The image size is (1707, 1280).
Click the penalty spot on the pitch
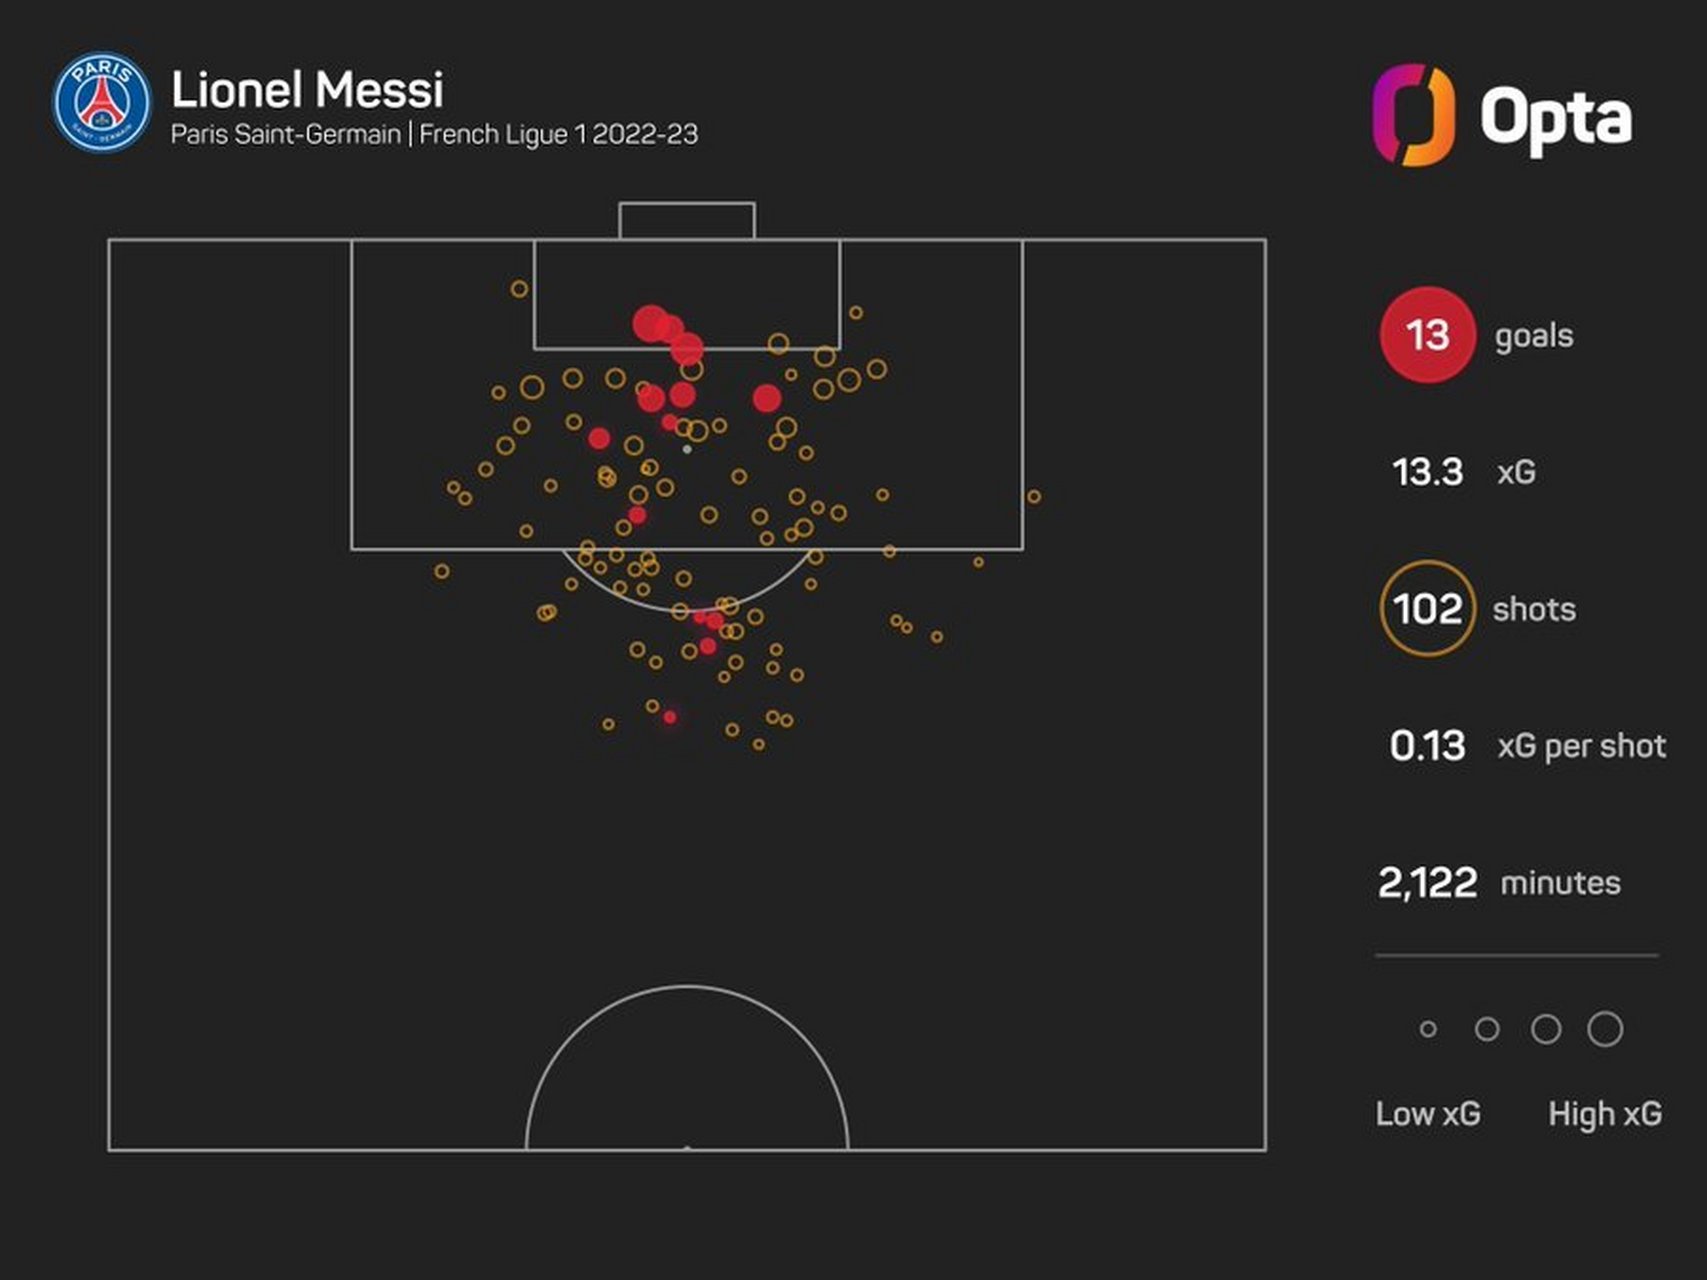(x=687, y=449)
